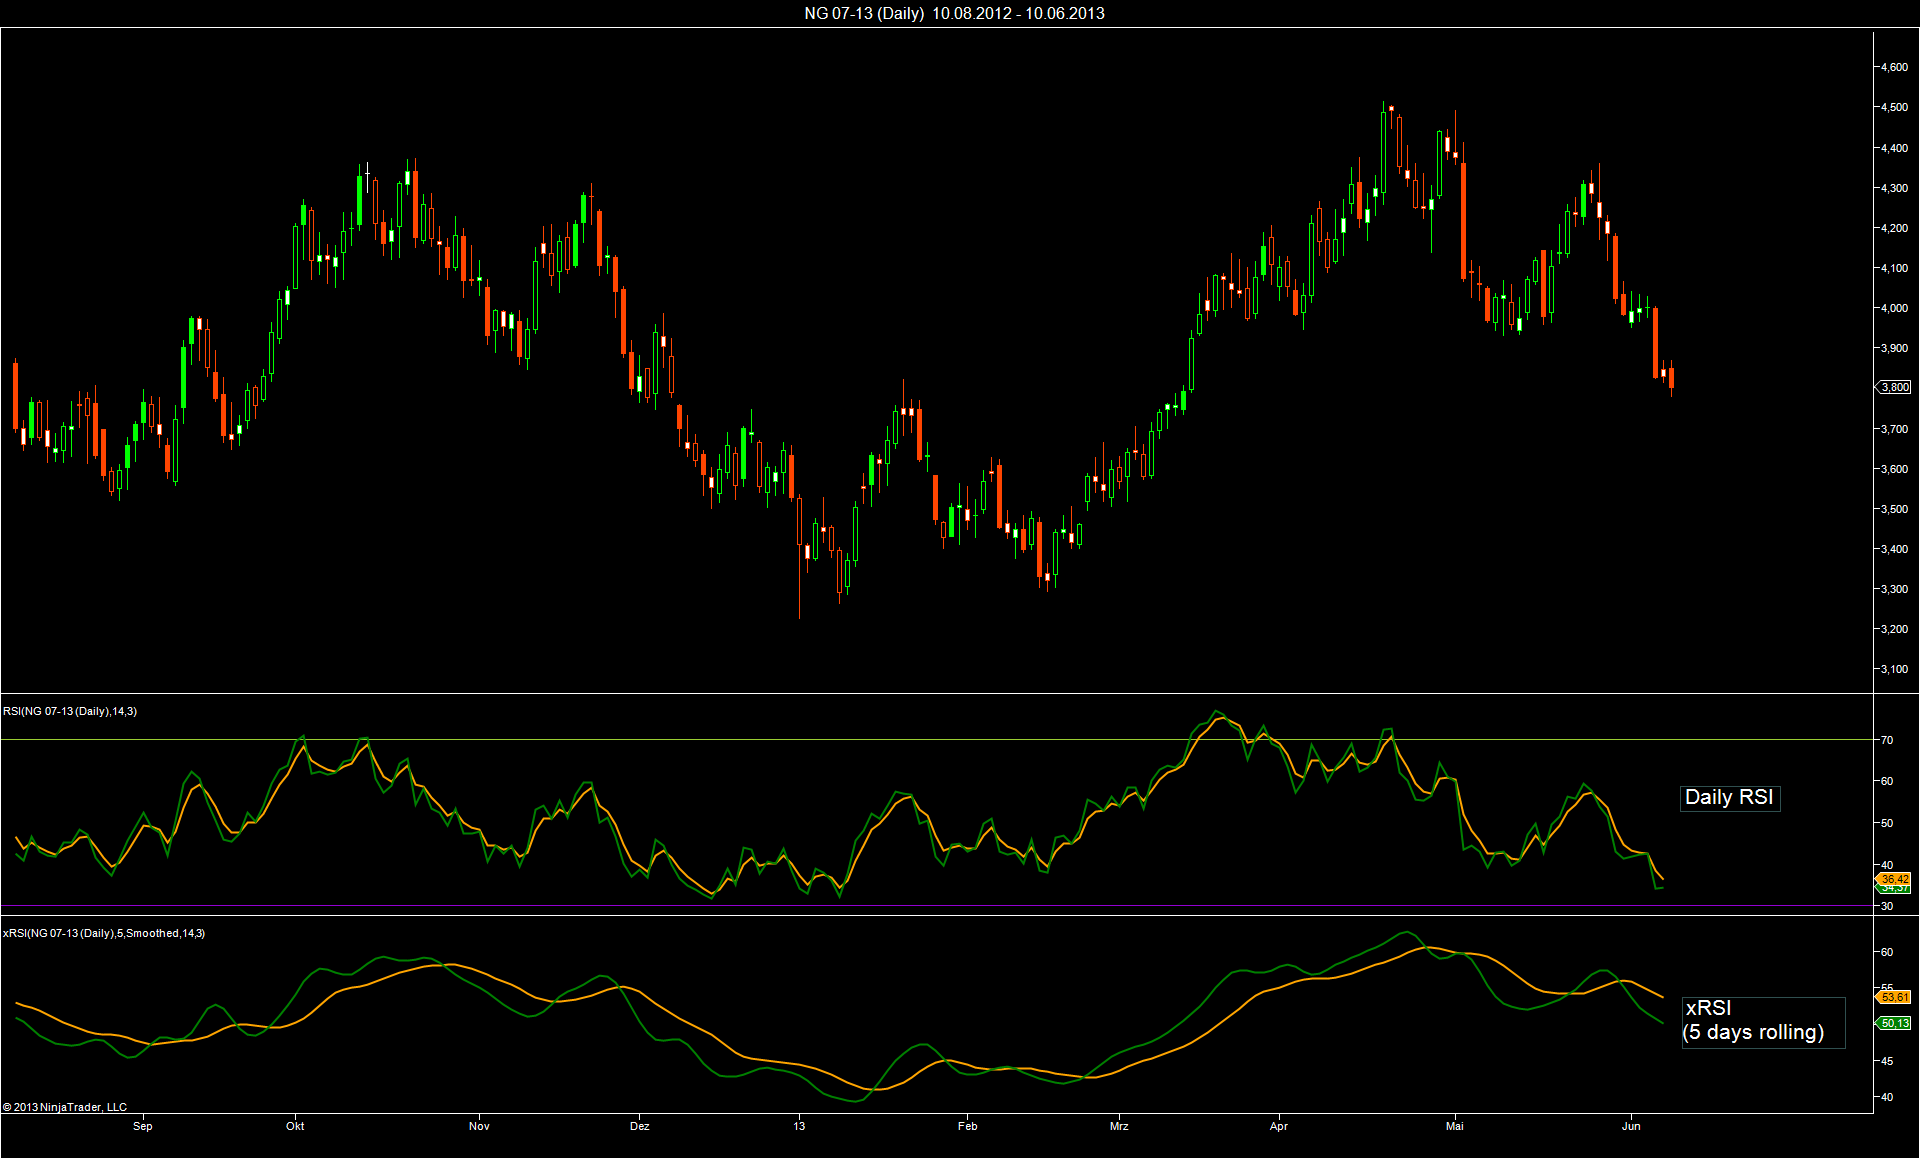
Task: Select the Daily RSI text annotation
Action: (1729, 797)
